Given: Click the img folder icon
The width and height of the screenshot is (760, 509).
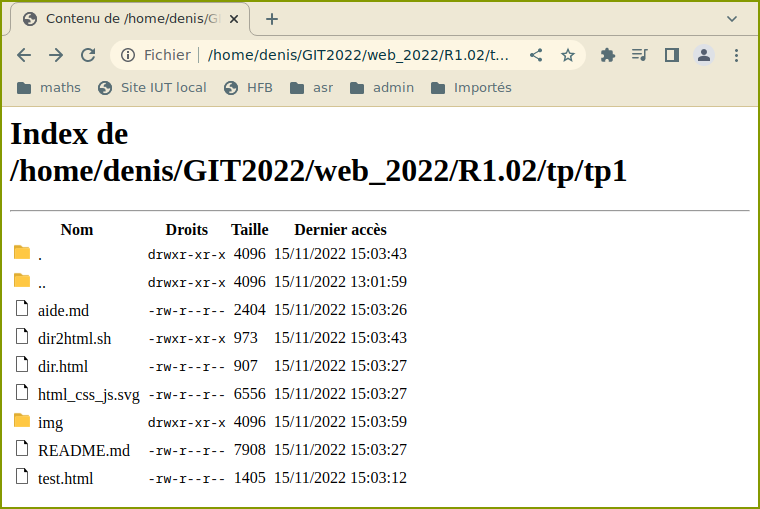Looking at the screenshot, I should (22, 421).
